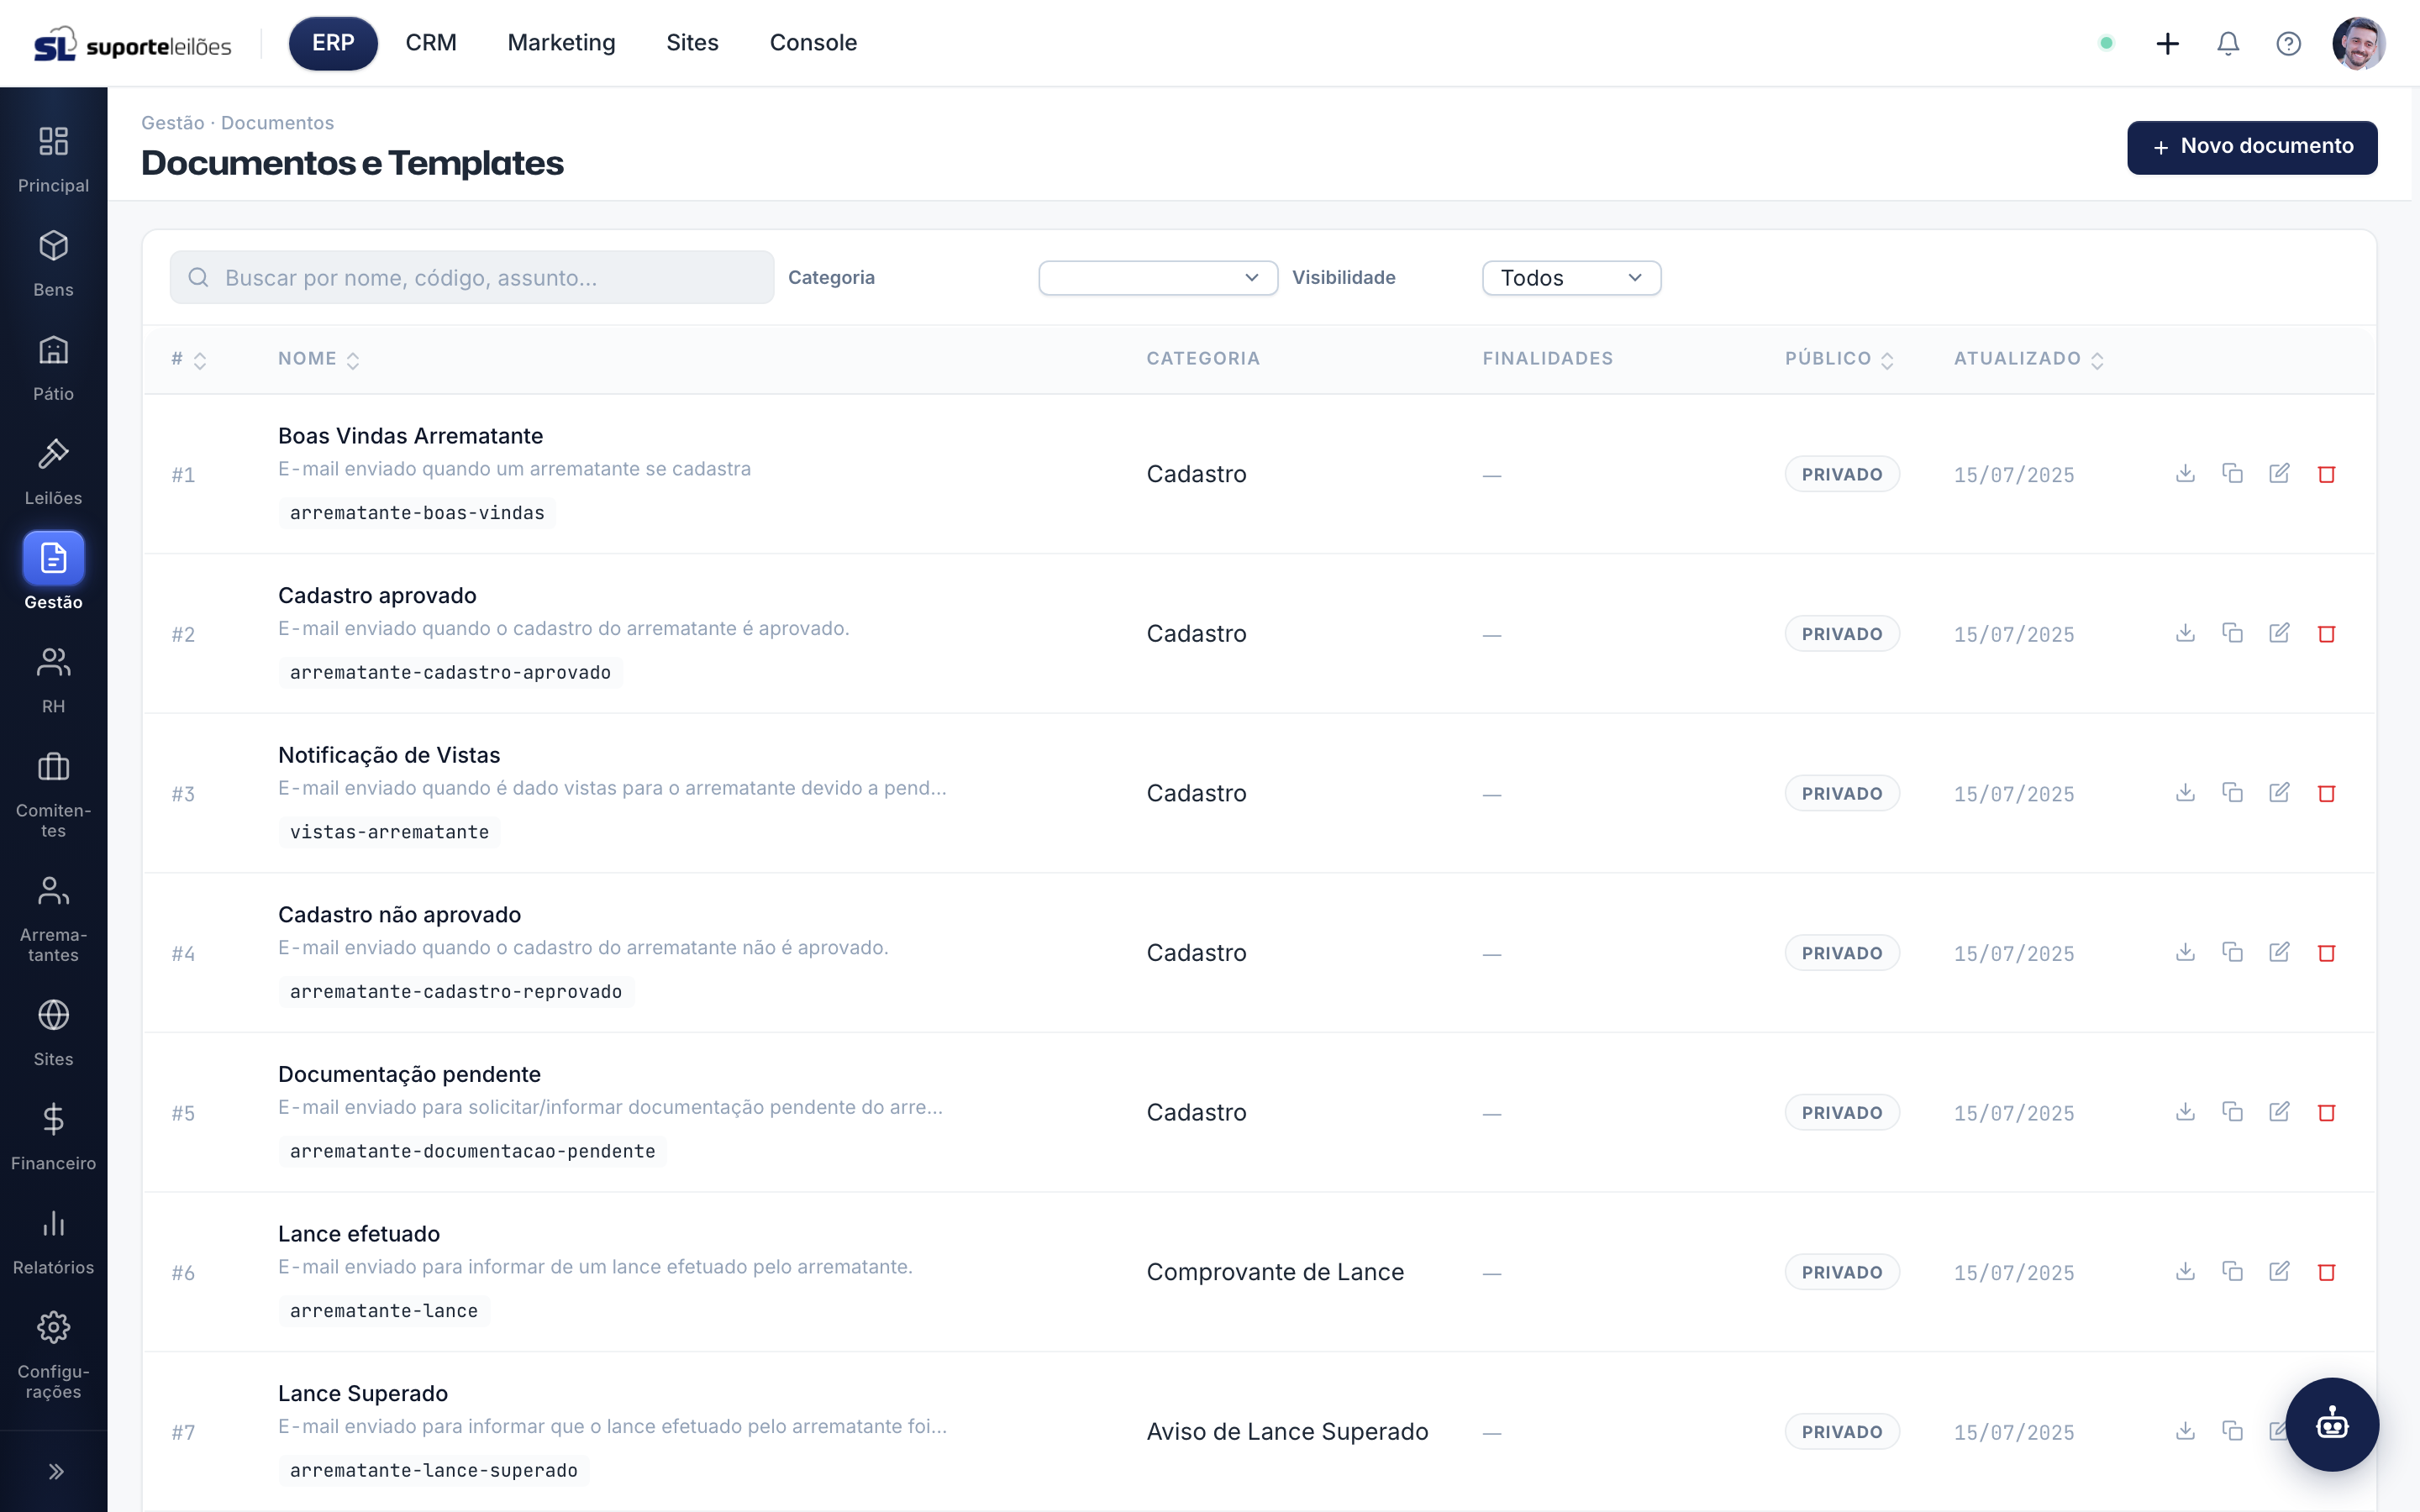Click the green online status dot
The height and width of the screenshot is (1512, 2420).
[x=2106, y=43]
